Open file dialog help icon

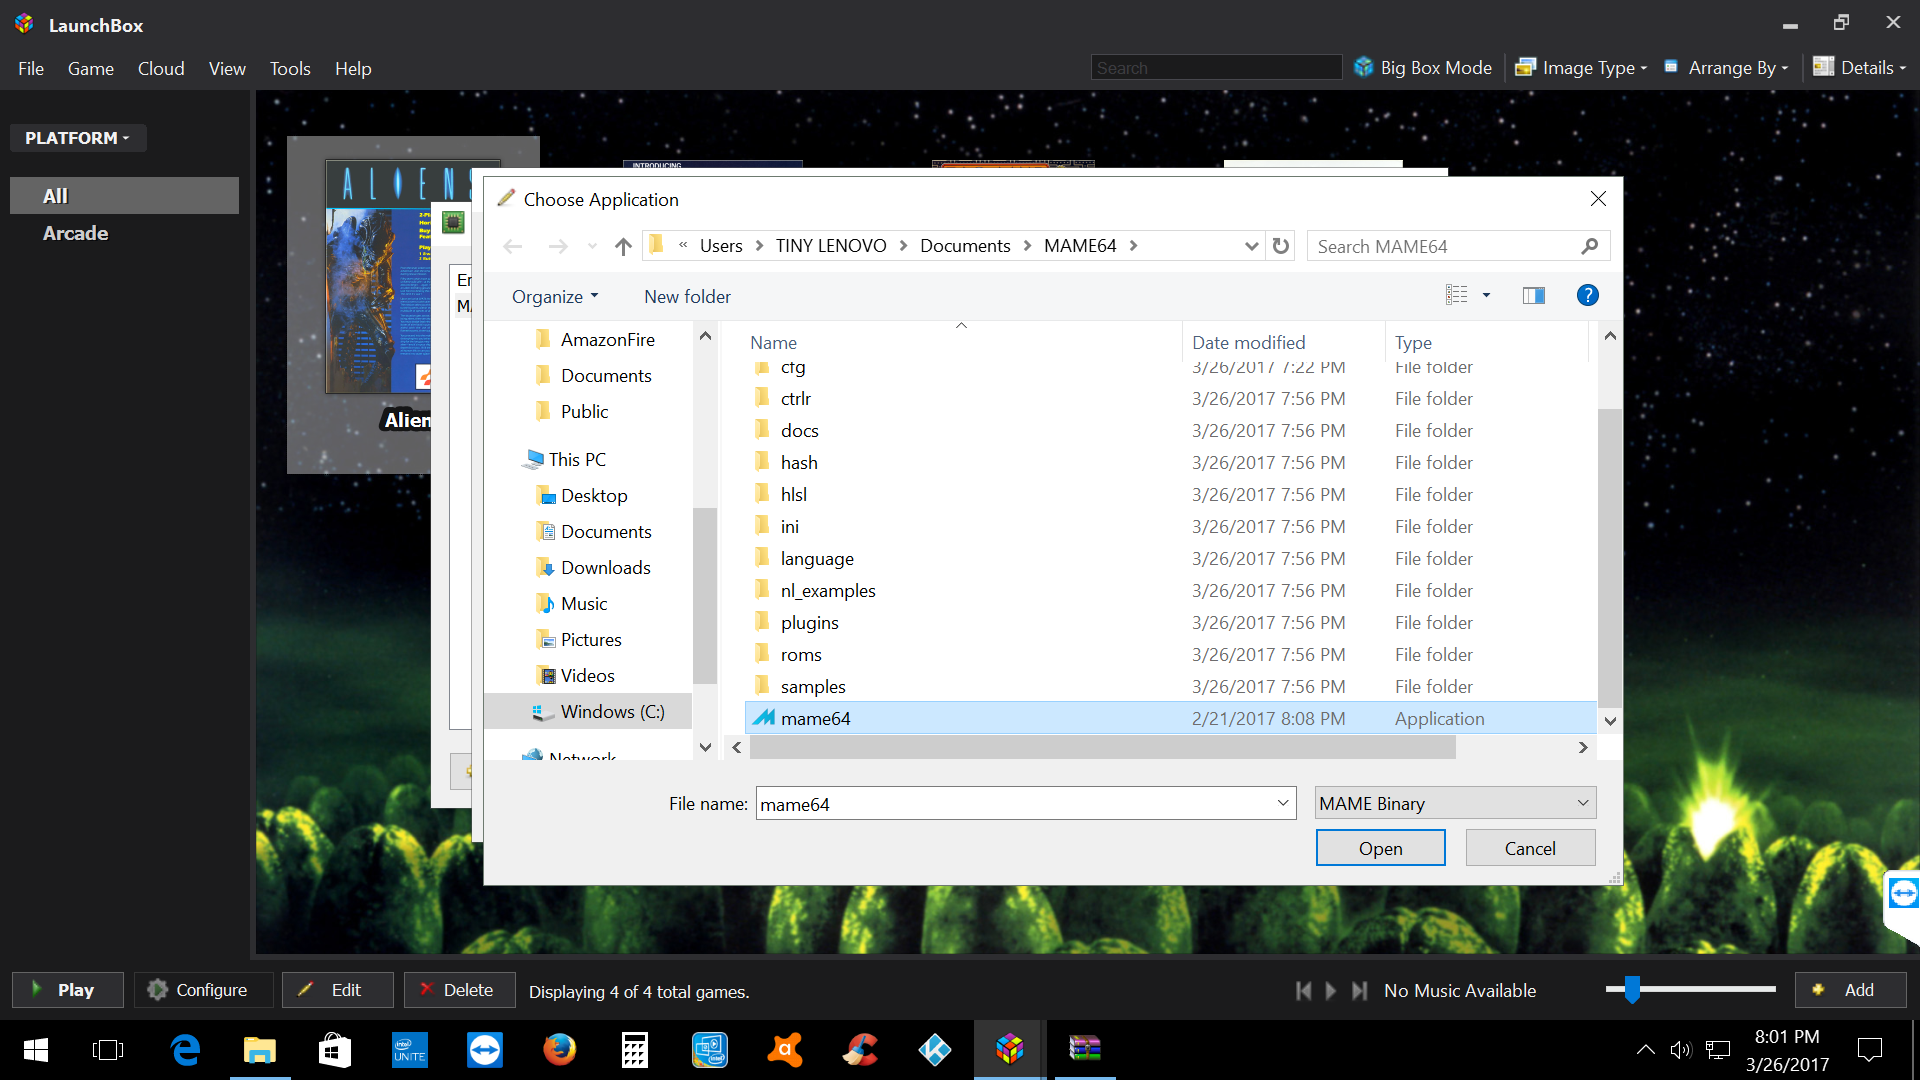[1587, 295]
